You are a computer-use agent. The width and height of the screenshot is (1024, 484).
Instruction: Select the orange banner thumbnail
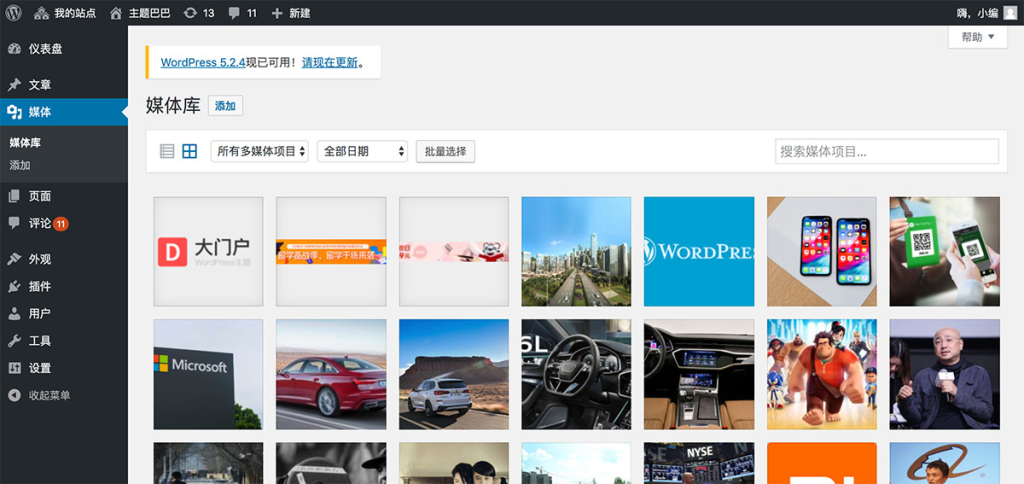coord(331,251)
